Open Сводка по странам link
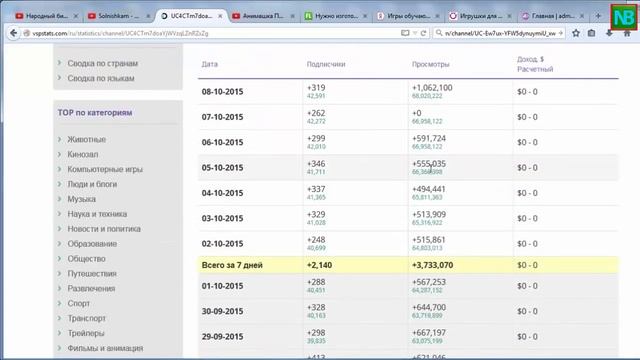The width and height of the screenshot is (640, 360). click(x=102, y=63)
